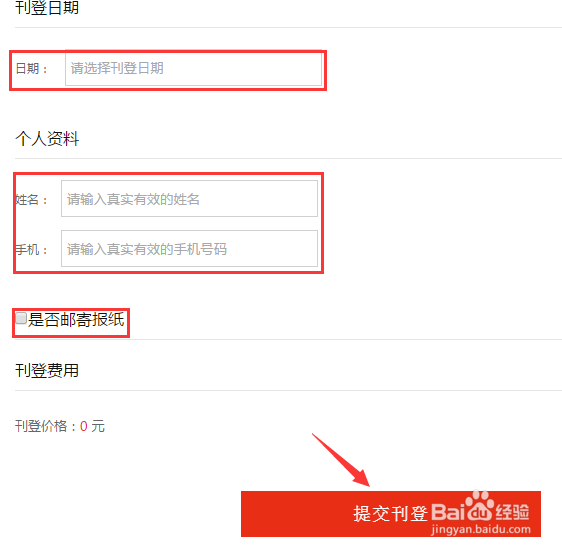Submit the form with 提交刊登 button
This screenshot has width=562, height=550.
391,513
